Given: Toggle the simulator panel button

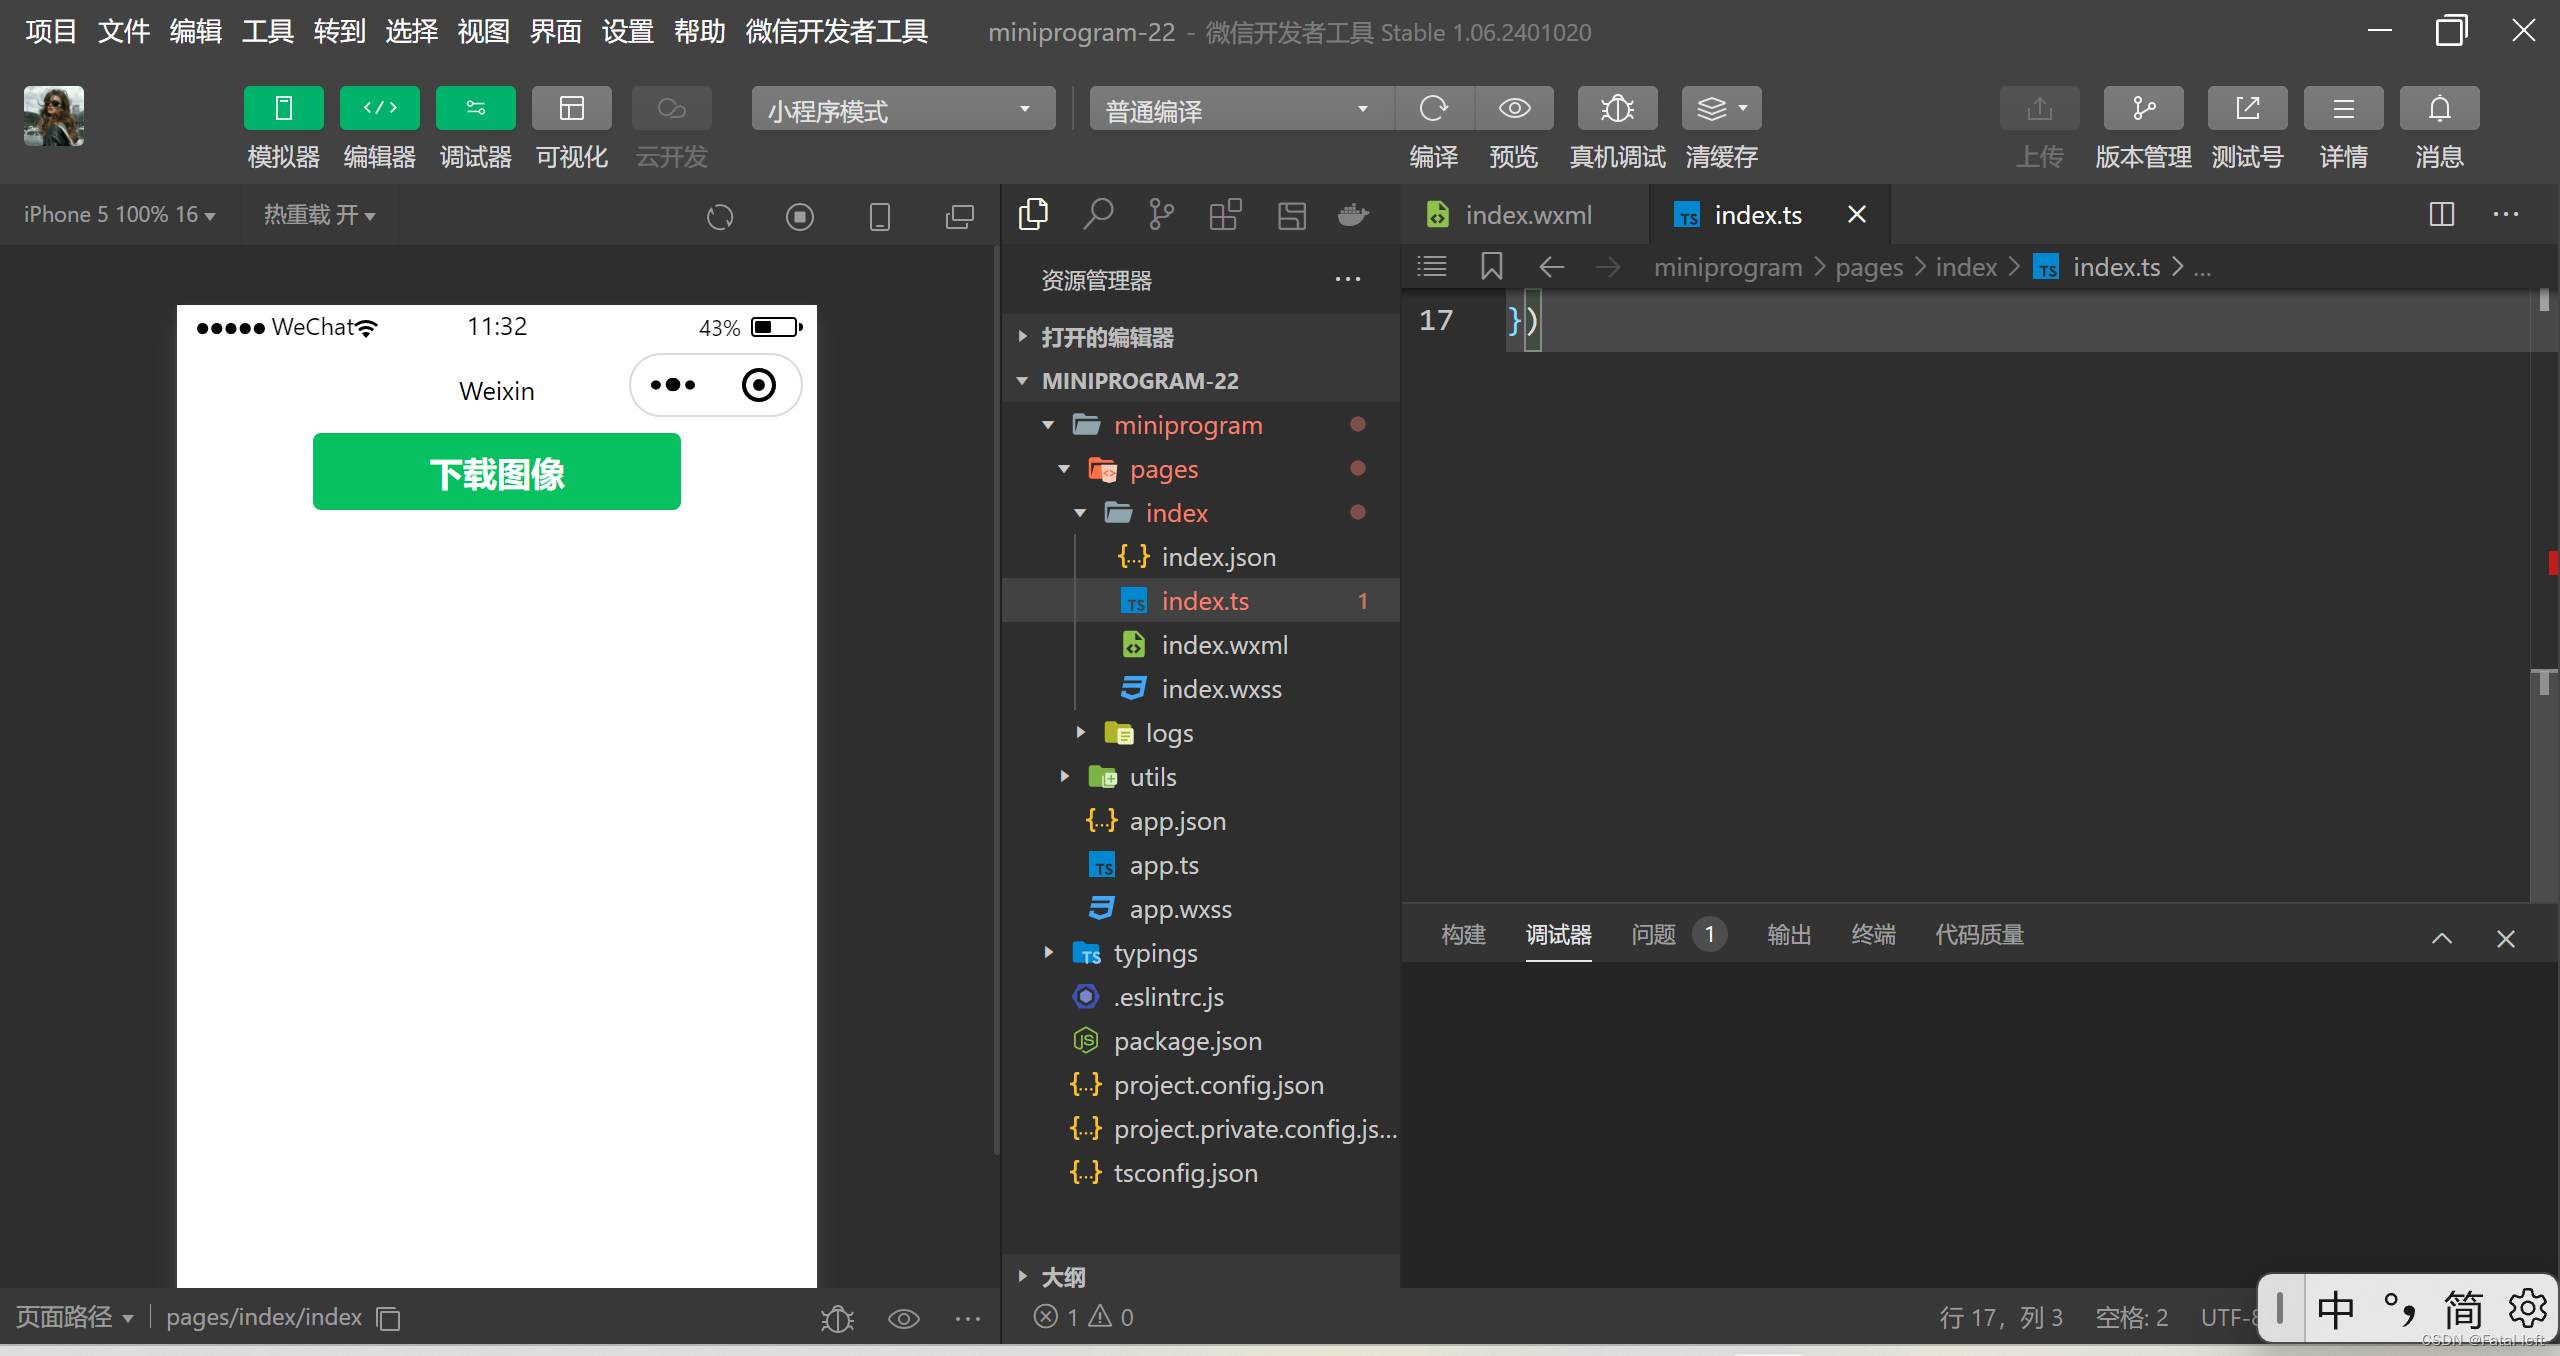Looking at the screenshot, I should pyautogui.click(x=283, y=108).
